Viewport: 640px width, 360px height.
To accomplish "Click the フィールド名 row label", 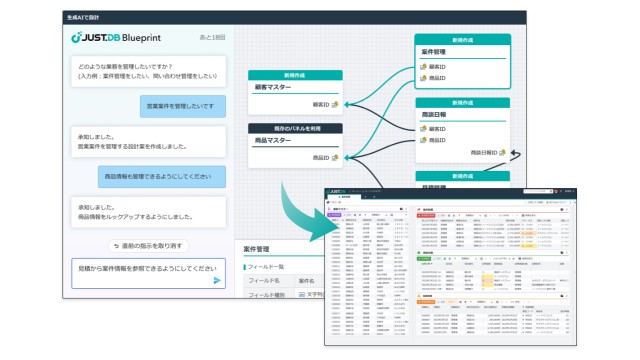I will pyautogui.click(x=264, y=280).
